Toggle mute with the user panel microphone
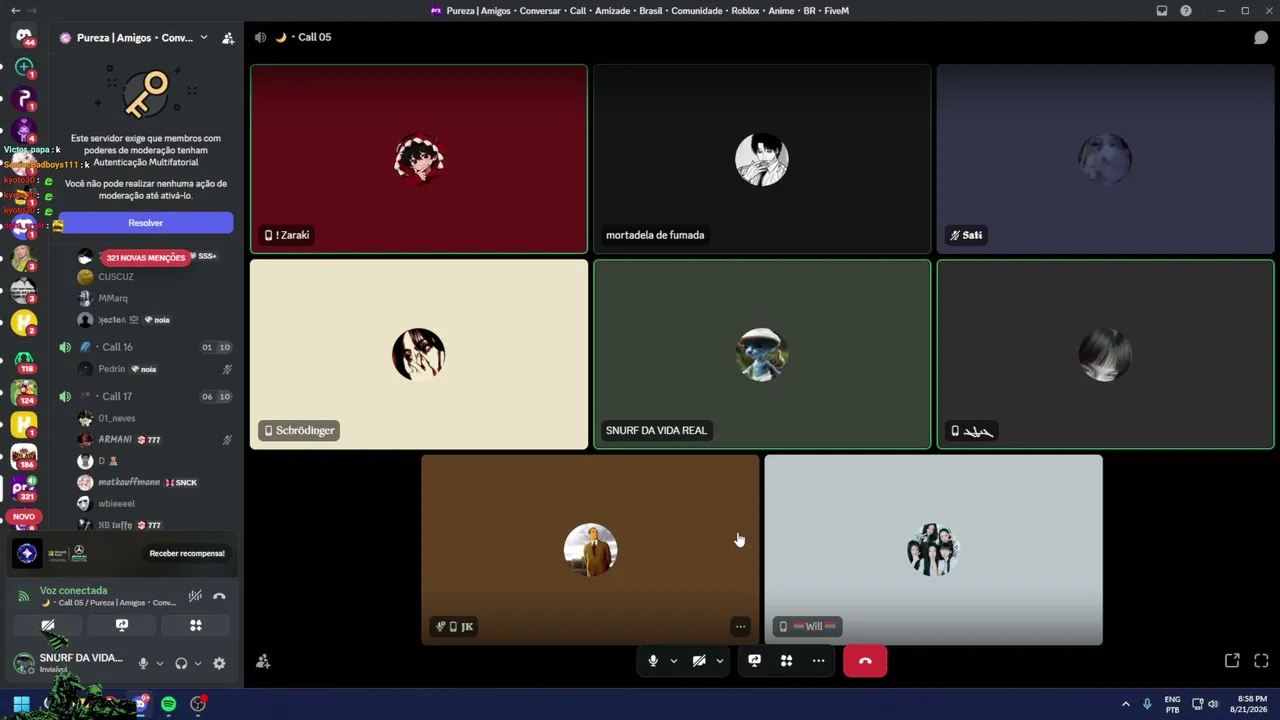1280x720 pixels. [143, 663]
